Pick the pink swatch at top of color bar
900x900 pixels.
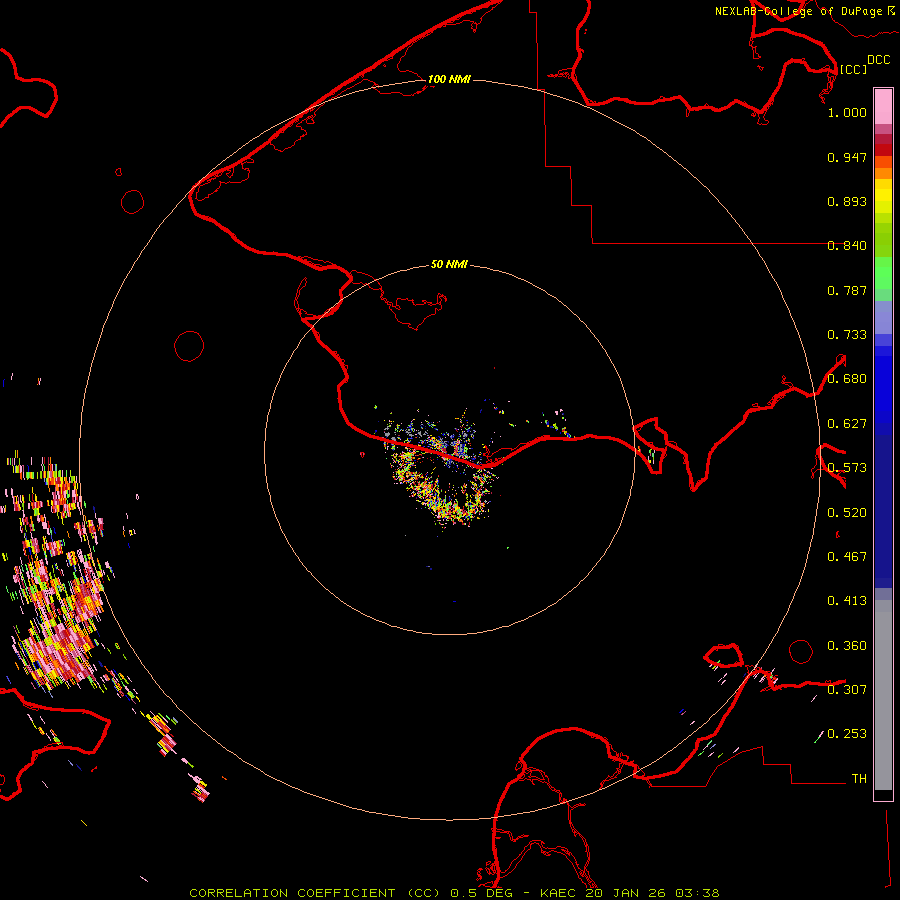pyautogui.click(x=883, y=104)
